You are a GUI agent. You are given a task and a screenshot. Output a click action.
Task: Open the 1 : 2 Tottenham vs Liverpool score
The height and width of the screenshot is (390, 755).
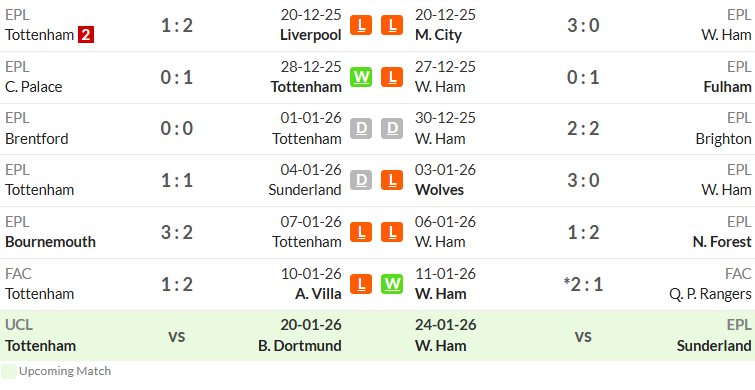tap(177, 26)
